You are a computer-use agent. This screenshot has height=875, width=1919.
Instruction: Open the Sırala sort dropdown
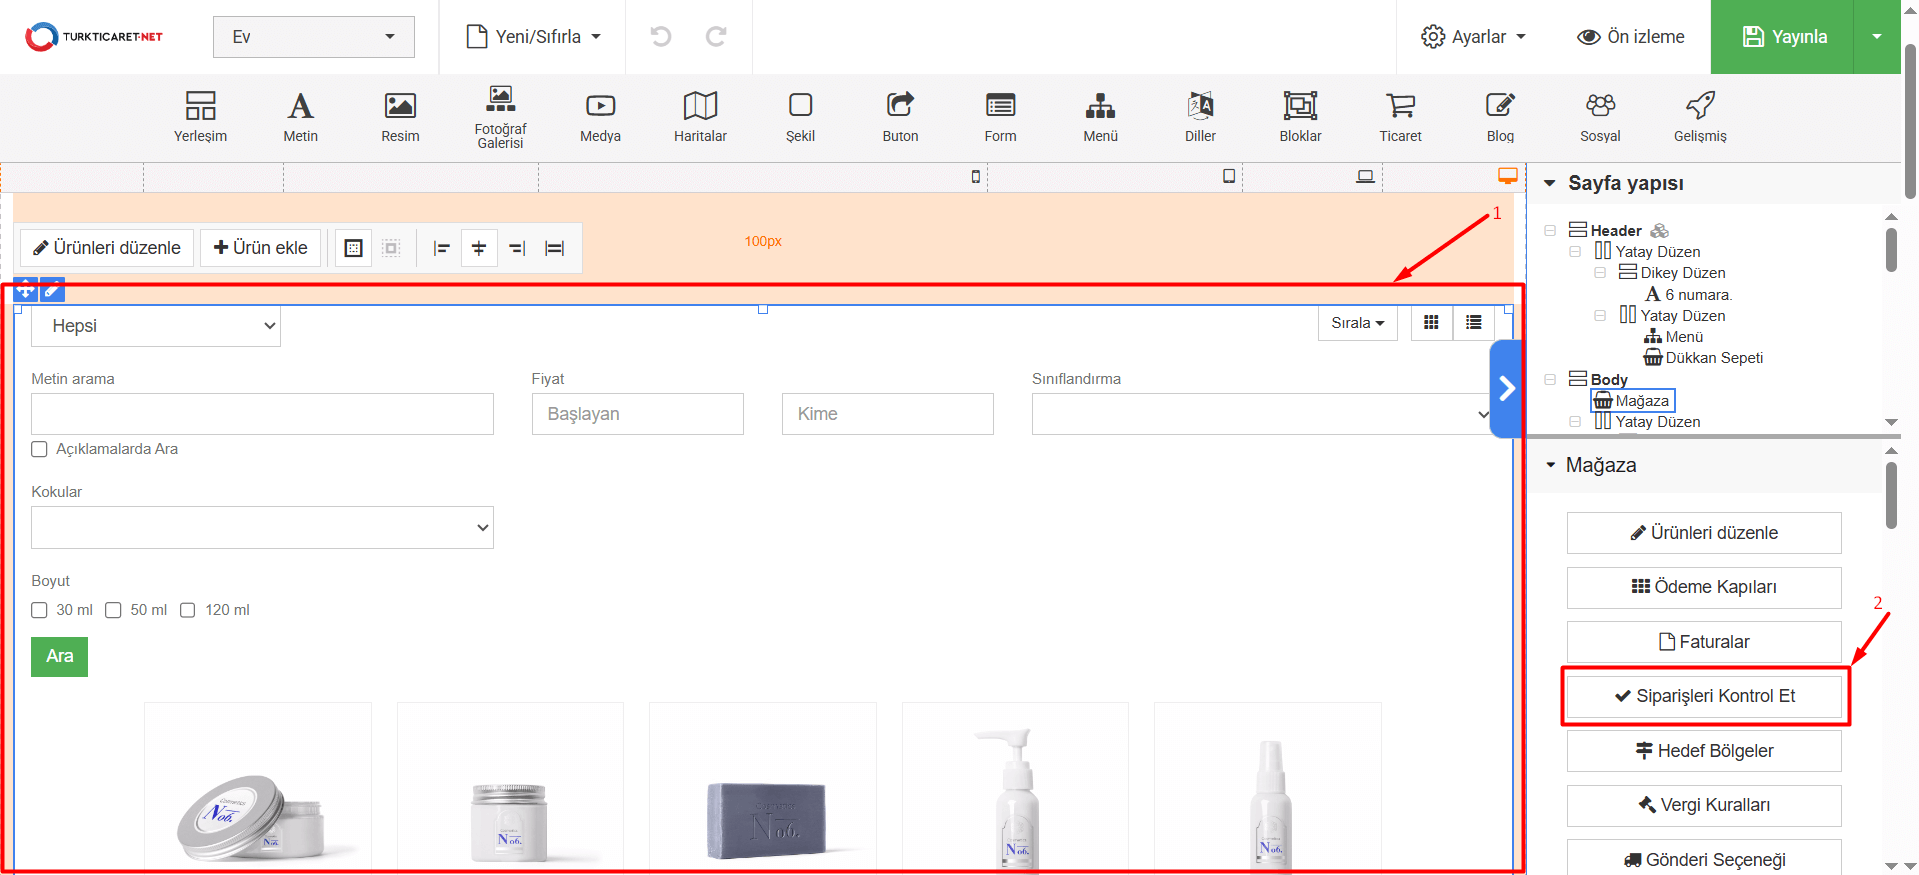pos(1357,323)
